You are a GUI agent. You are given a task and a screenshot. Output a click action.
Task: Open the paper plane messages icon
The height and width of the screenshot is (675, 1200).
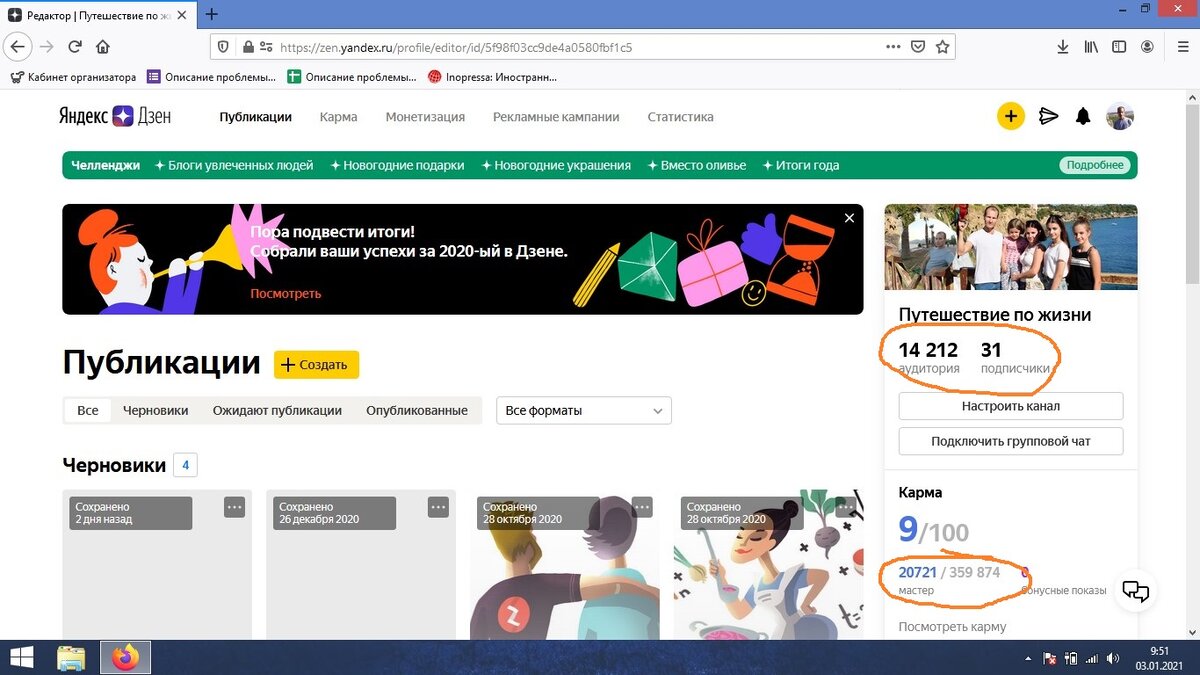coord(1048,116)
